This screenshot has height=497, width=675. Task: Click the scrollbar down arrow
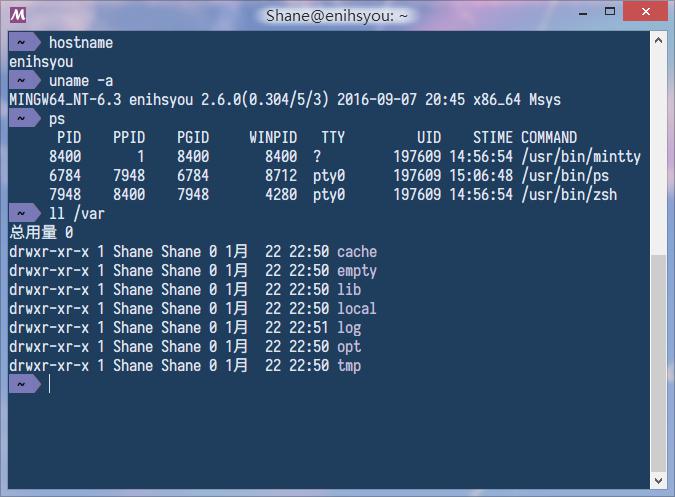(x=658, y=481)
